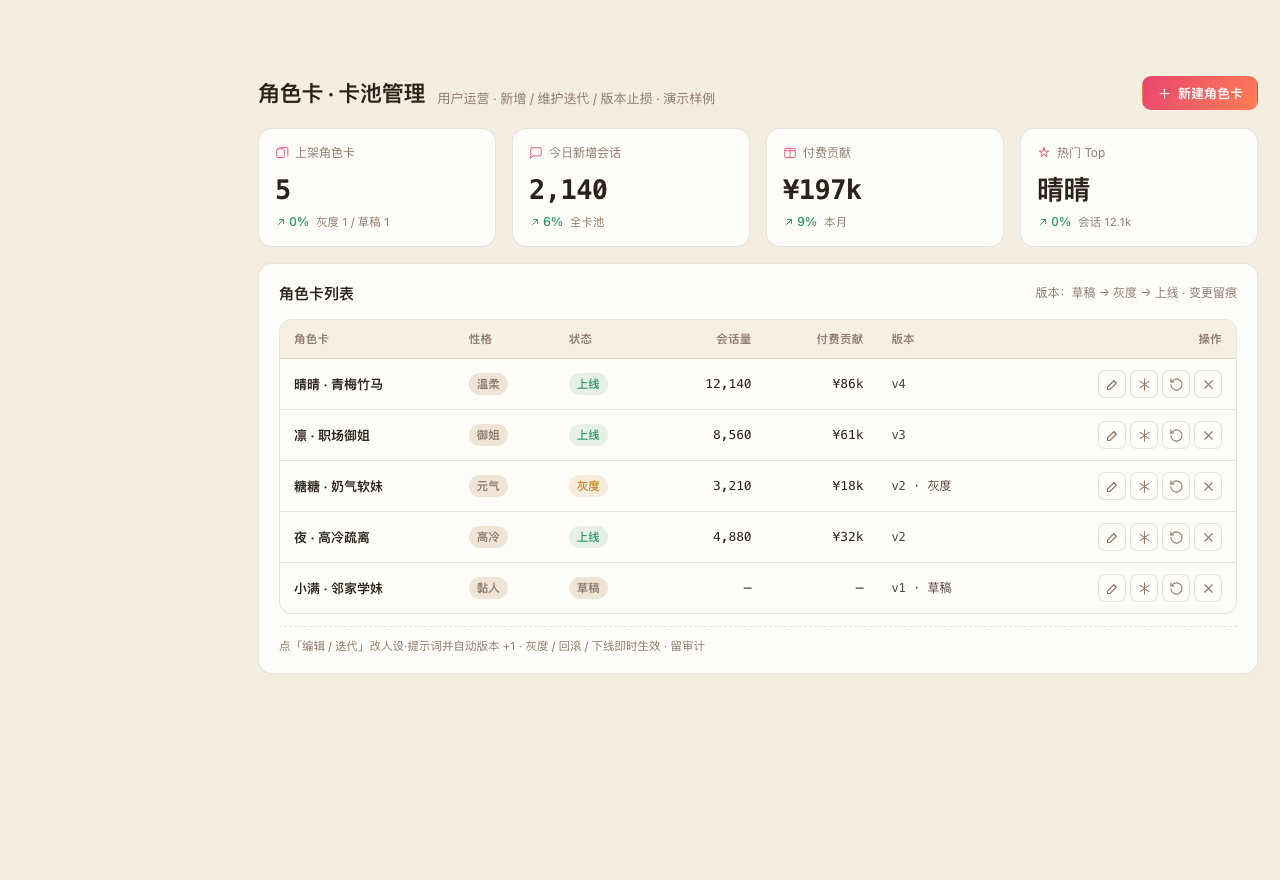Select the row name 凛 · 职场御姐
Screen dimensions: 1280x880
332,435
